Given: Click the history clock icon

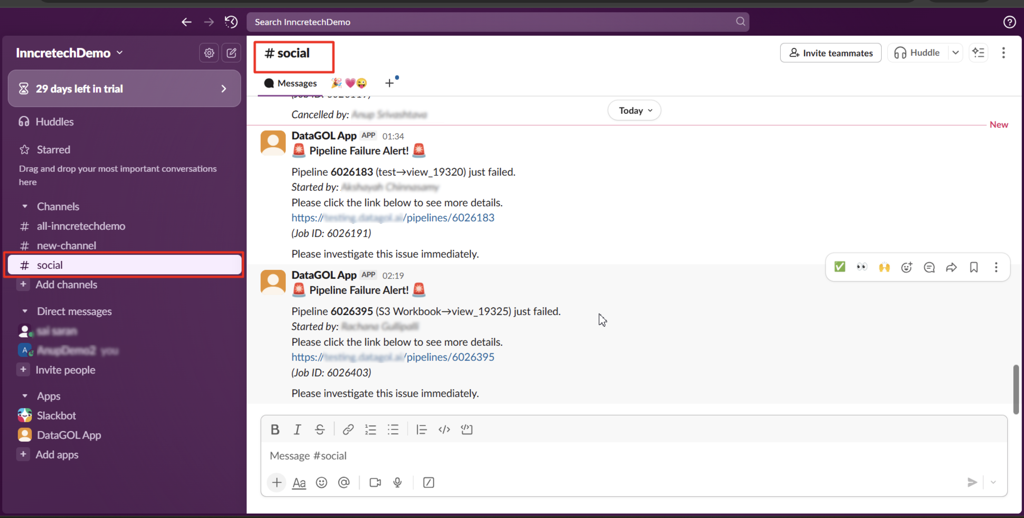Looking at the screenshot, I should [x=231, y=22].
